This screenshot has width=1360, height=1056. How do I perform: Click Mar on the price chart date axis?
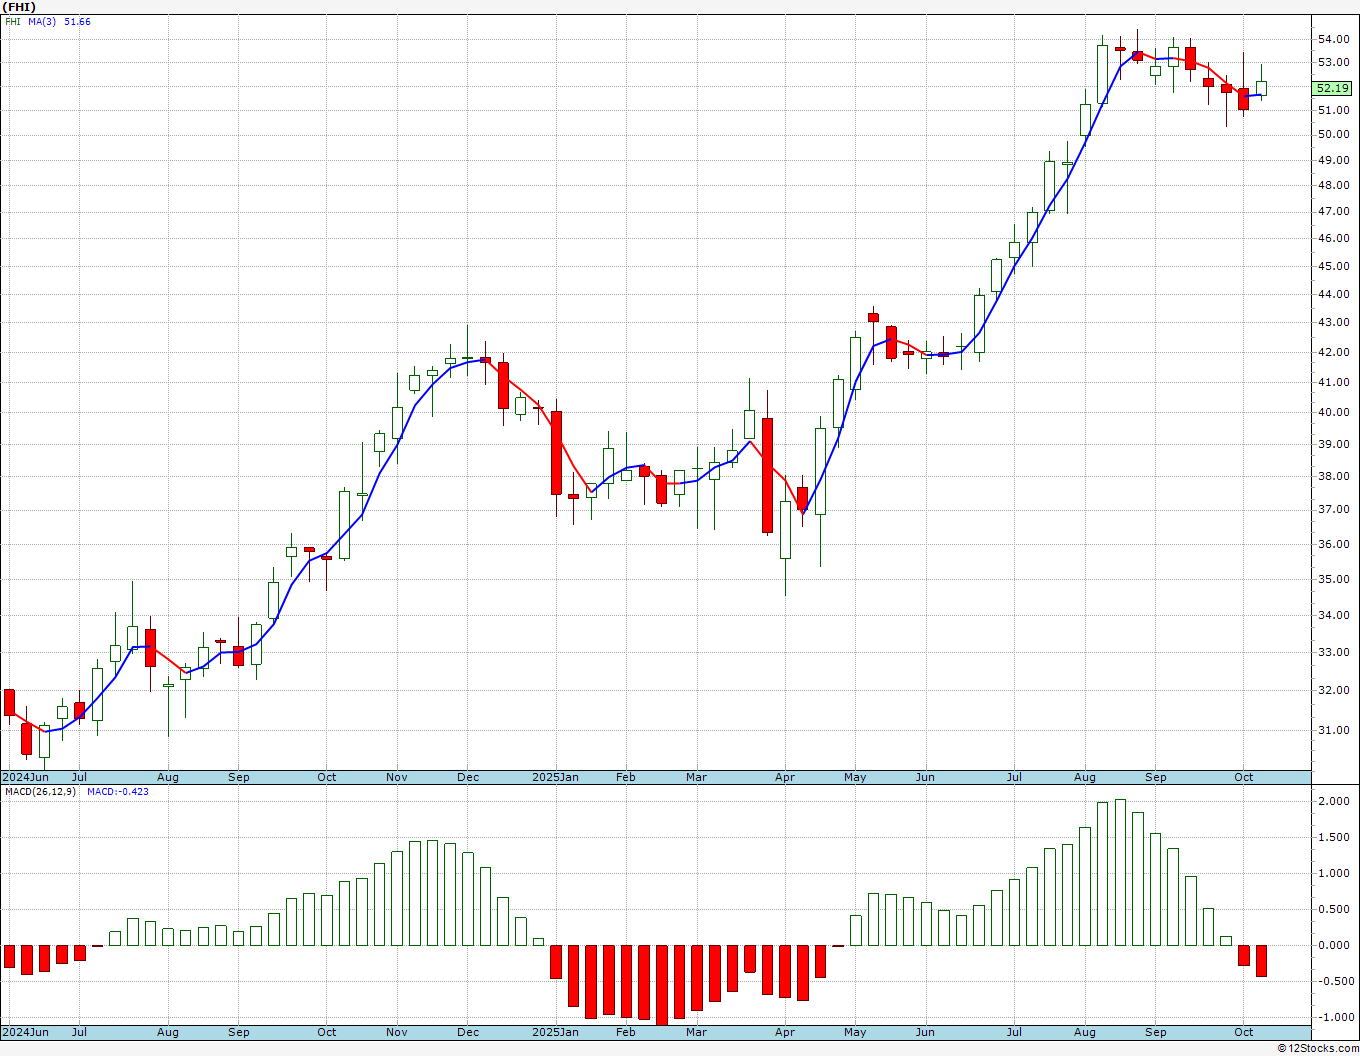click(x=696, y=777)
